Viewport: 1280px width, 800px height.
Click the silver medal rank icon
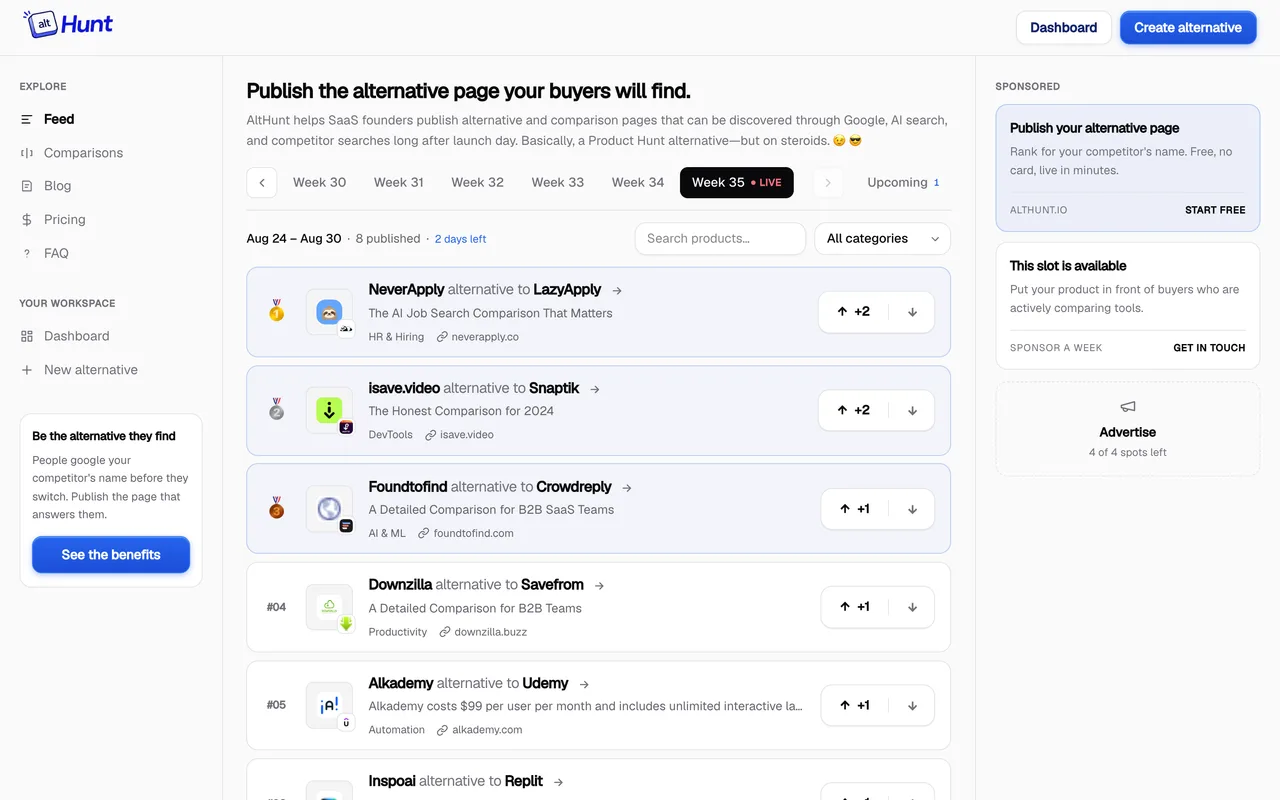point(276,410)
